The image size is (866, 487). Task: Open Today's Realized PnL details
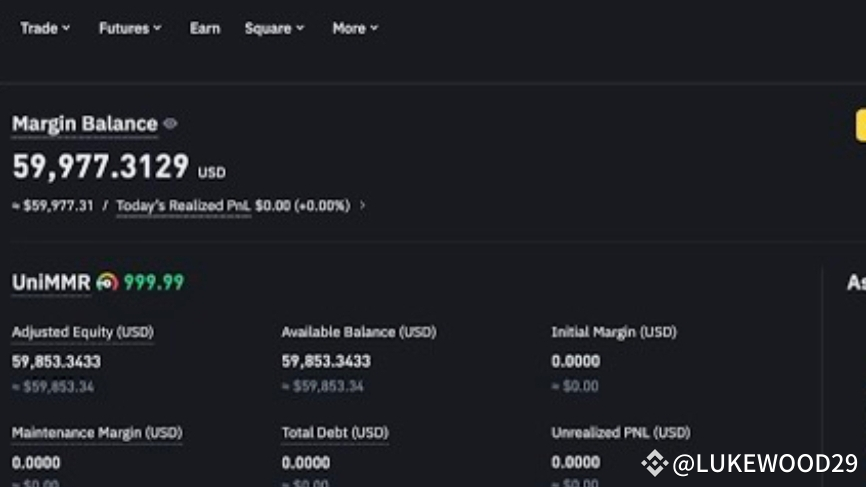point(183,205)
